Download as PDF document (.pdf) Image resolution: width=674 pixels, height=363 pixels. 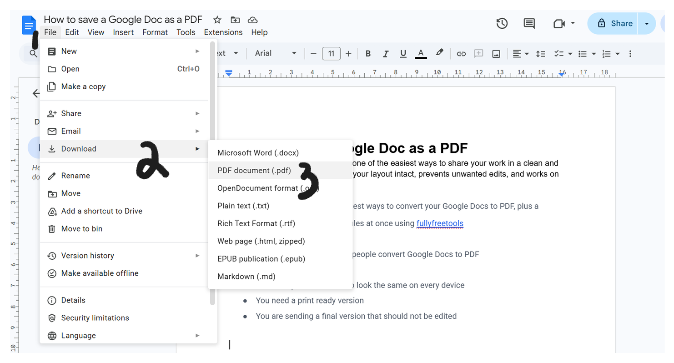click(x=280, y=170)
